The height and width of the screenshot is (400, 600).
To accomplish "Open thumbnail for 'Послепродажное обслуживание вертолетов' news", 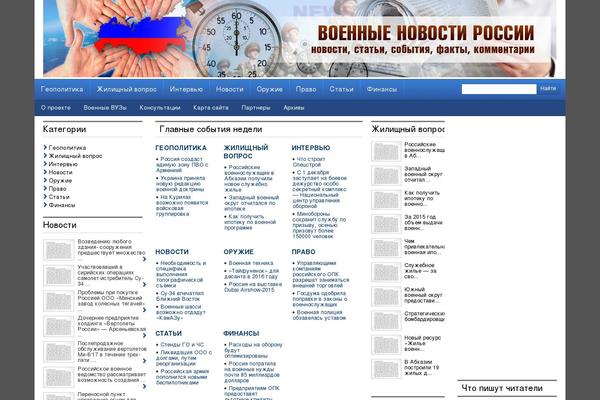I will click(x=59, y=352).
